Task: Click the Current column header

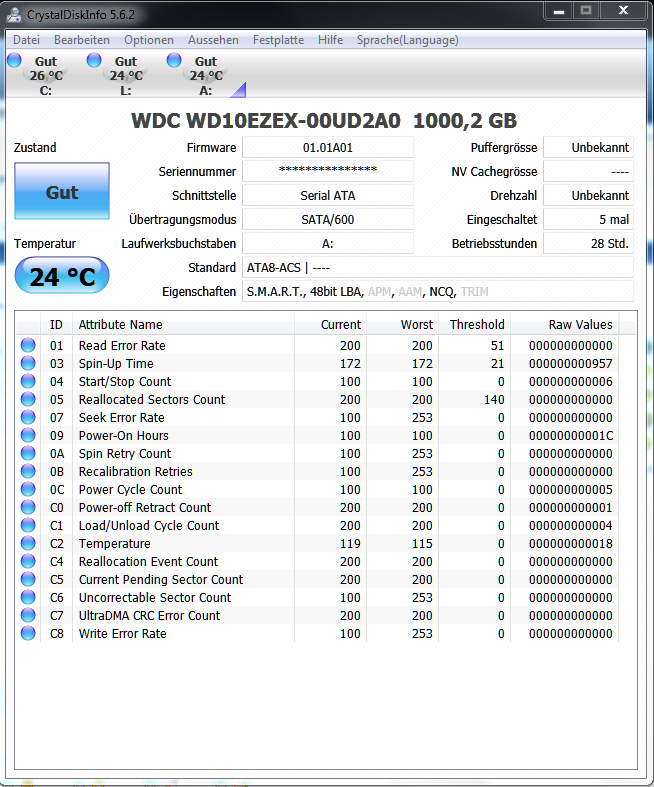Action: pos(330,325)
